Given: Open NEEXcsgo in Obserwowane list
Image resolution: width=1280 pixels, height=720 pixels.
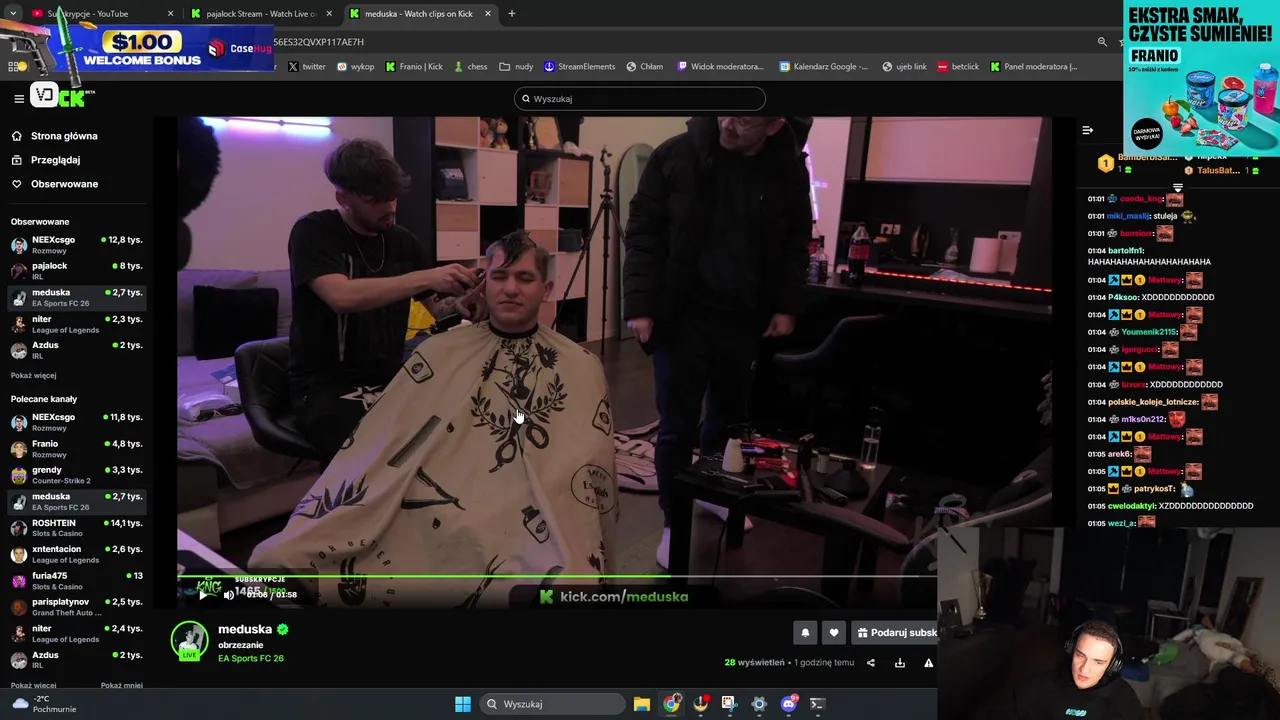Looking at the screenshot, I should point(76,245).
